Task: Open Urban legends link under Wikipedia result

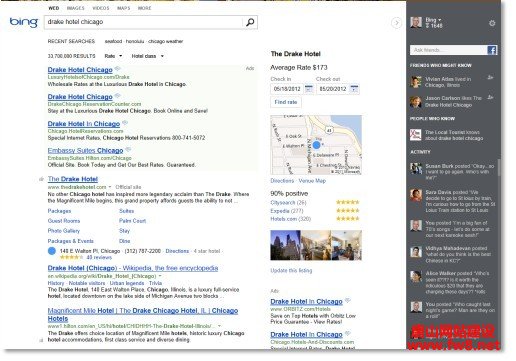Action: pos(127,283)
